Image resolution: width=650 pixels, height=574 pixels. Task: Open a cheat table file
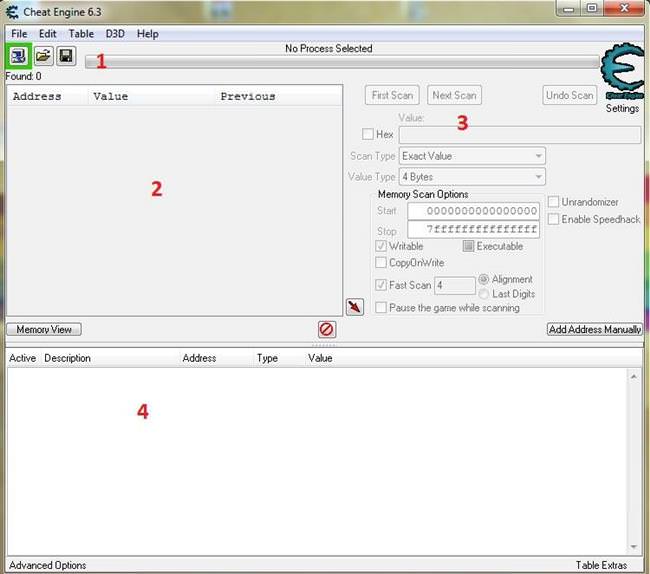(x=43, y=56)
